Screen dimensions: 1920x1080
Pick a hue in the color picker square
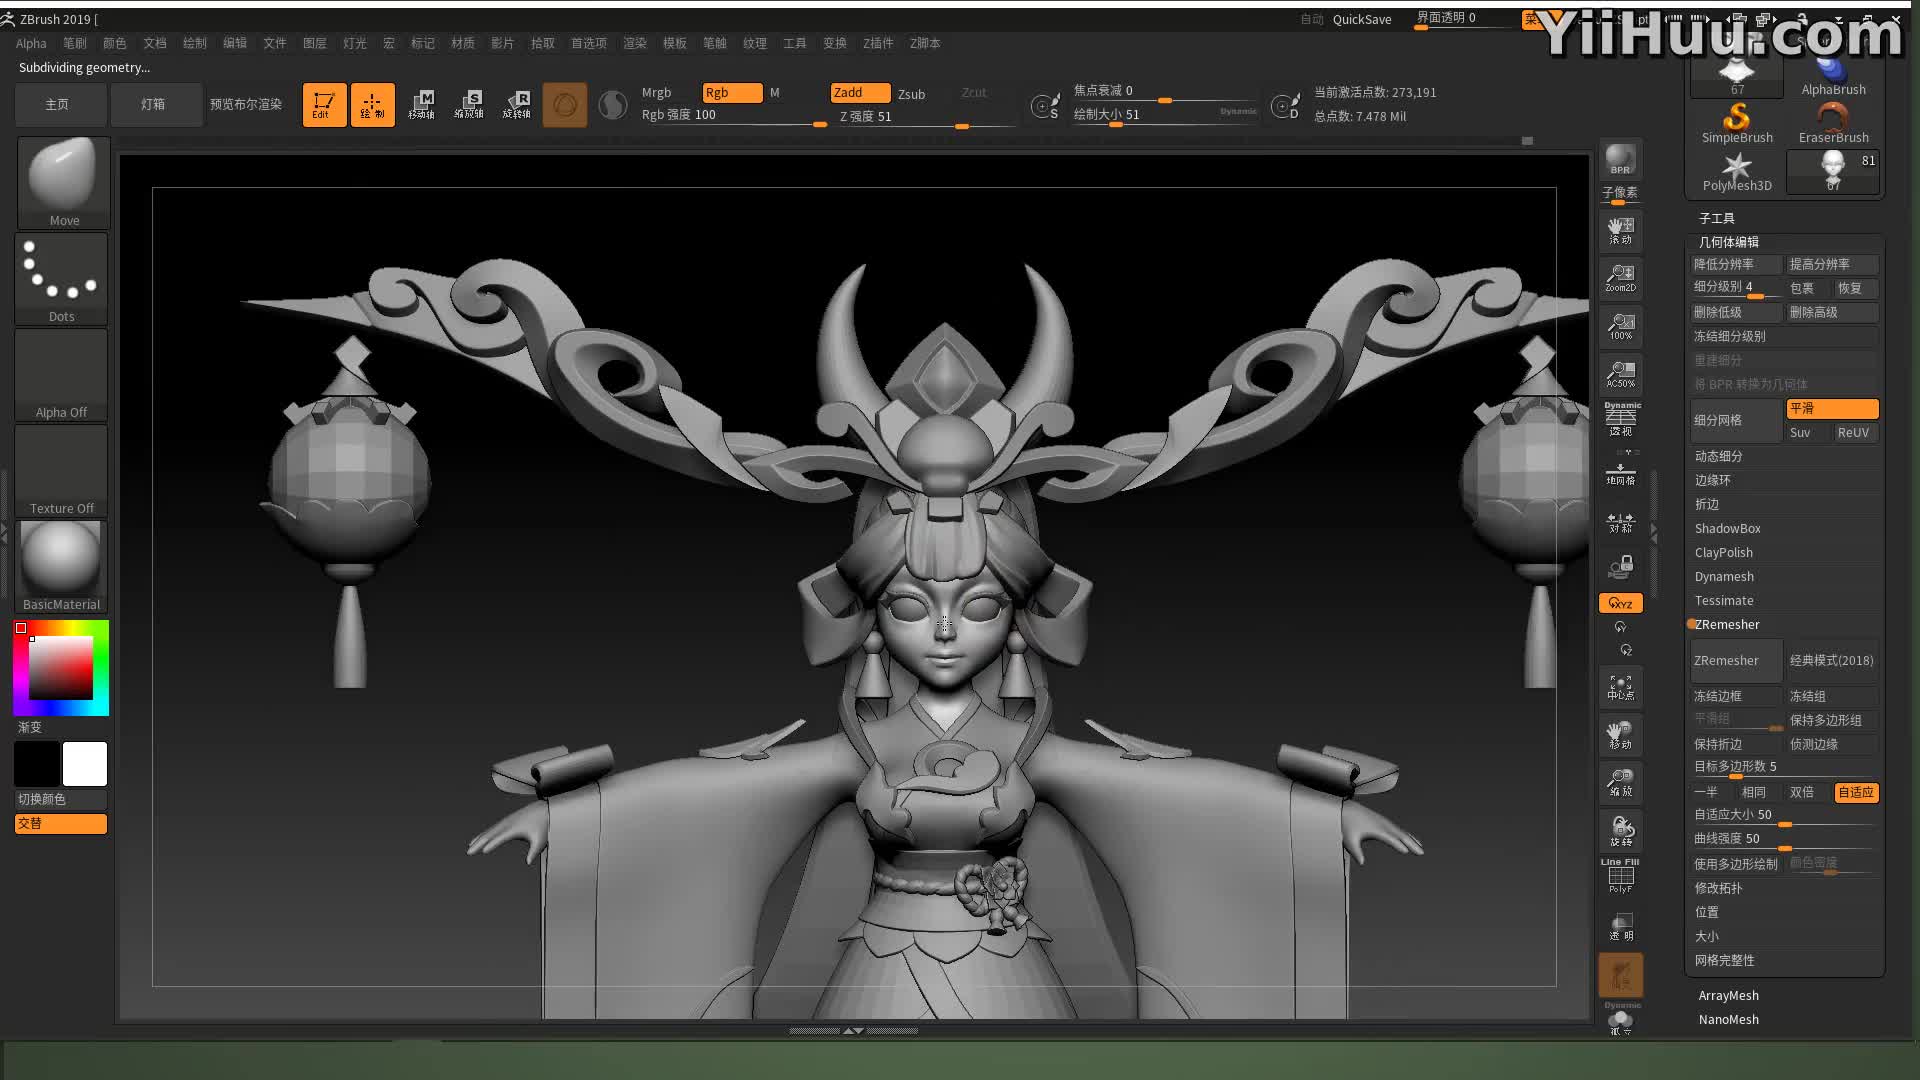click(x=61, y=668)
